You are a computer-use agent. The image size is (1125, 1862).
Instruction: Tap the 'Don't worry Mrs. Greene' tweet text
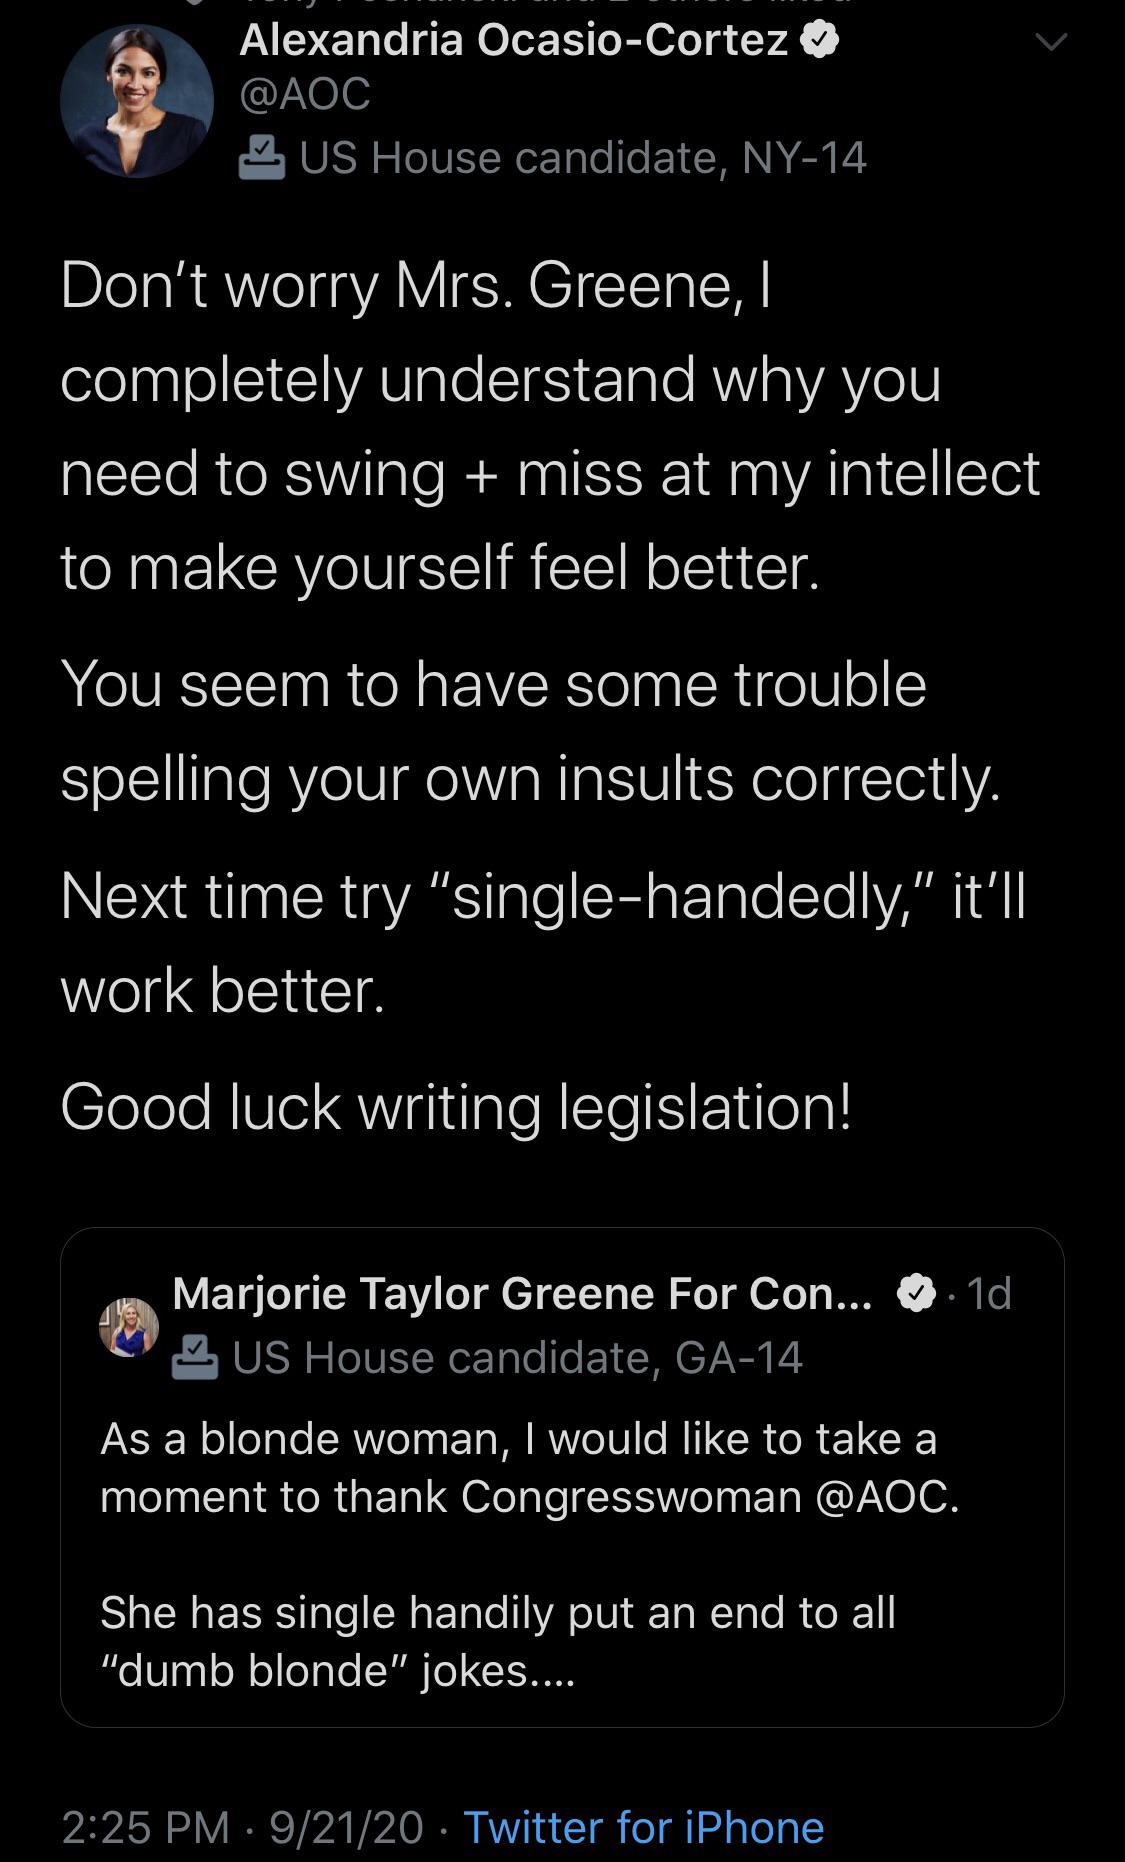pyautogui.click(x=415, y=287)
